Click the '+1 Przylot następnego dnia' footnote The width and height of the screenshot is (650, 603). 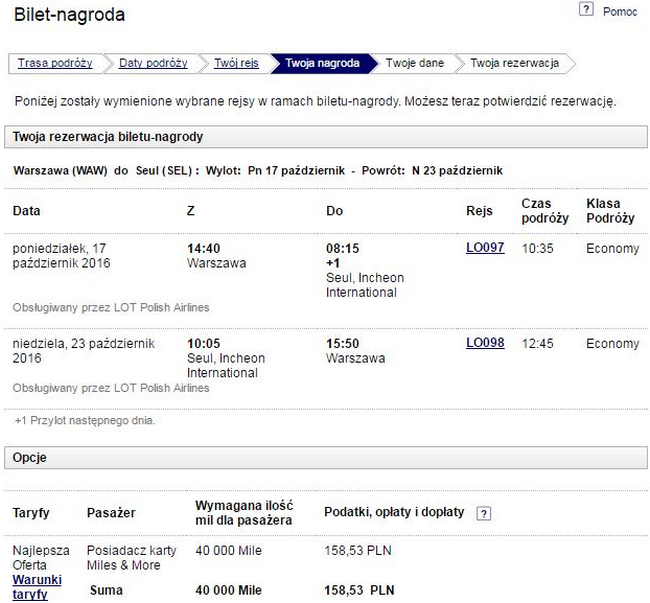[x=85, y=421]
